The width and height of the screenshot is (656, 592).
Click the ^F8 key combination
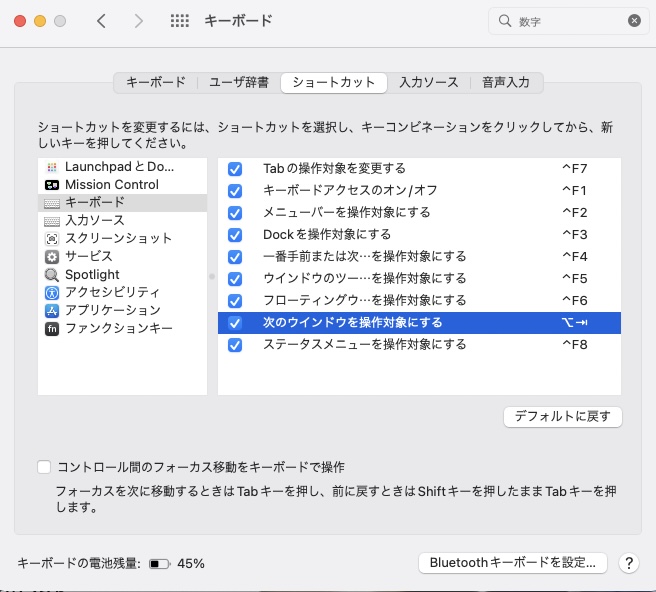tap(574, 345)
